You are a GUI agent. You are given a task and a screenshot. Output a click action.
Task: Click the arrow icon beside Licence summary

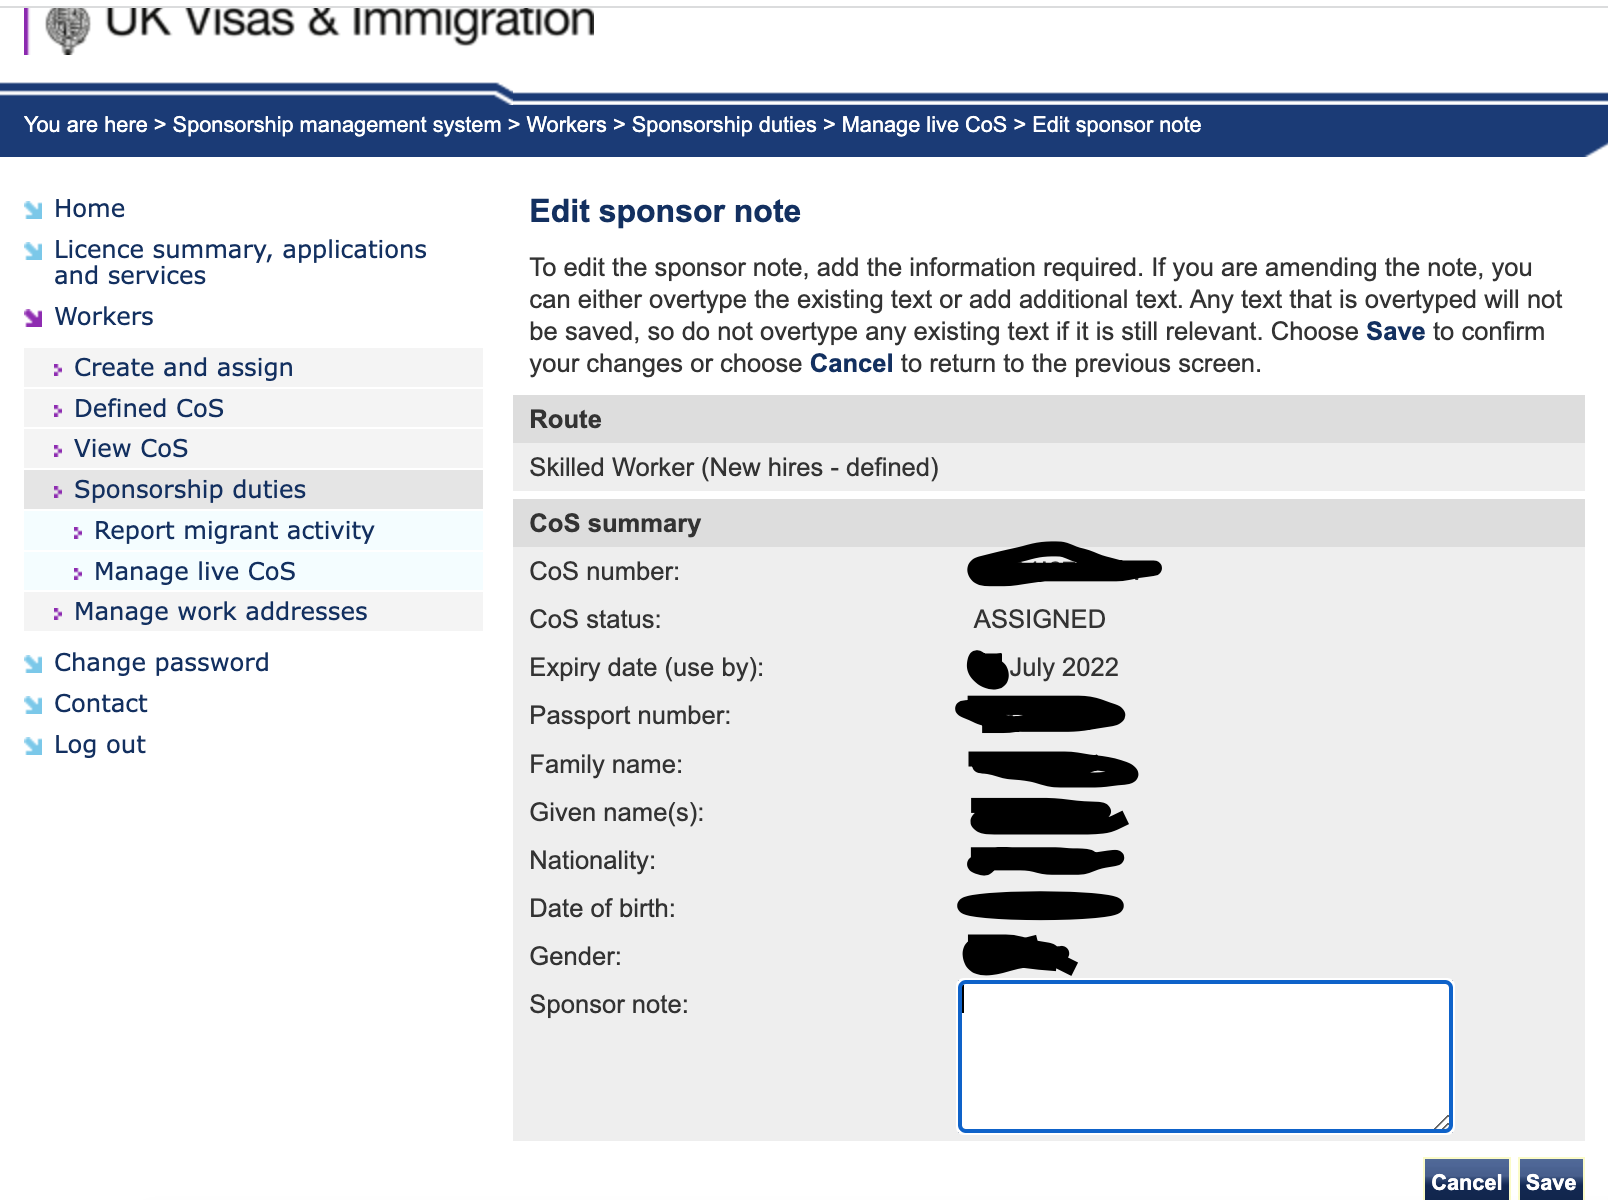pos(34,251)
